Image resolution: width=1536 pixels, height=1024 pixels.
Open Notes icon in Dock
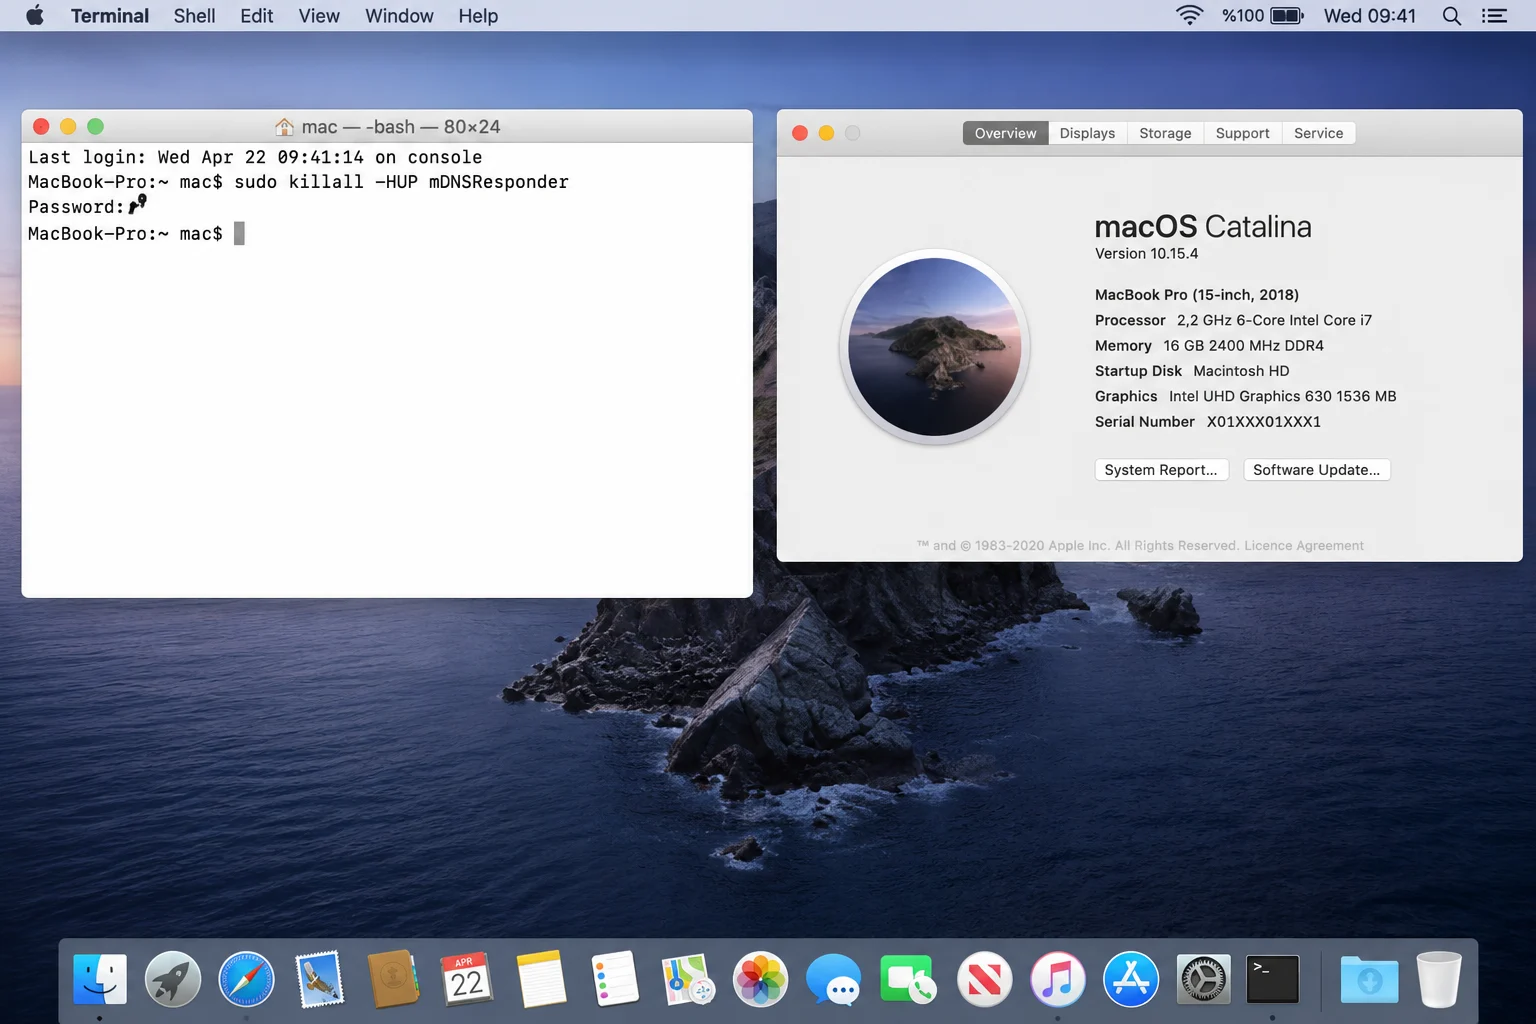point(541,979)
